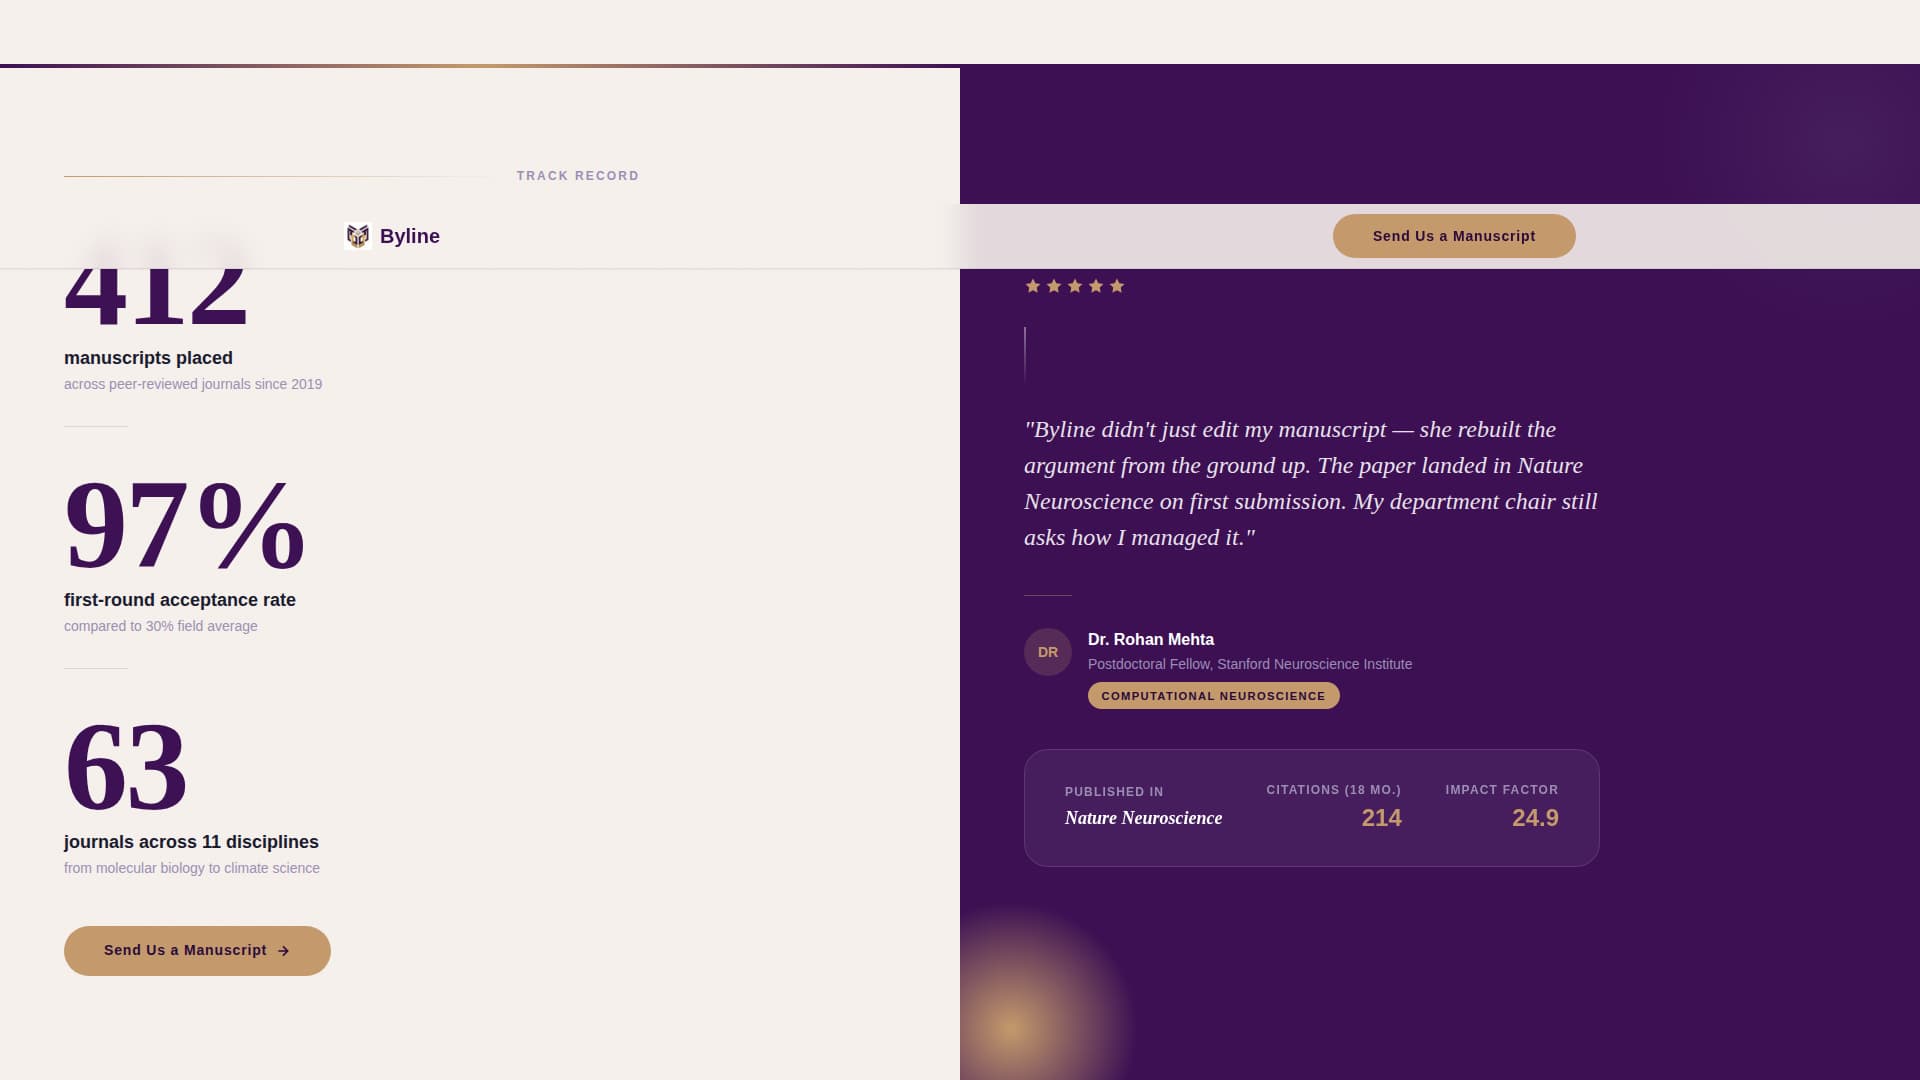
Task: Click the Postdoctoral Fellow affiliation line
Action: click(x=1250, y=664)
